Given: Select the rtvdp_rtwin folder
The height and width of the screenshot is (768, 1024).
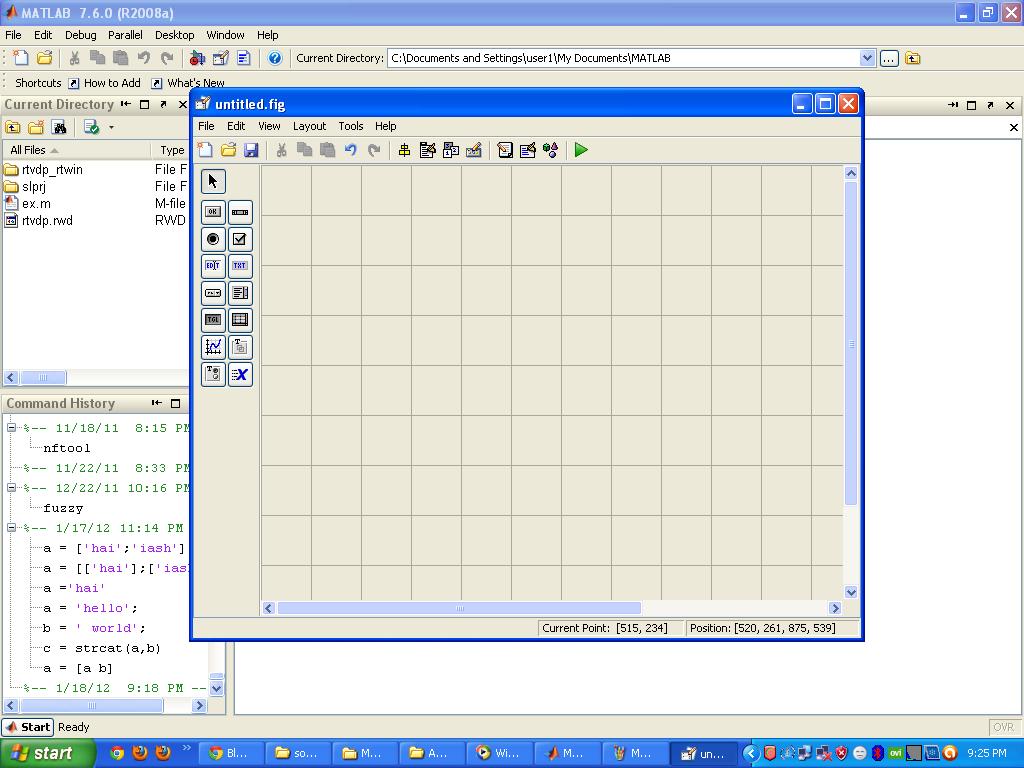Looking at the screenshot, I should 52,170.
